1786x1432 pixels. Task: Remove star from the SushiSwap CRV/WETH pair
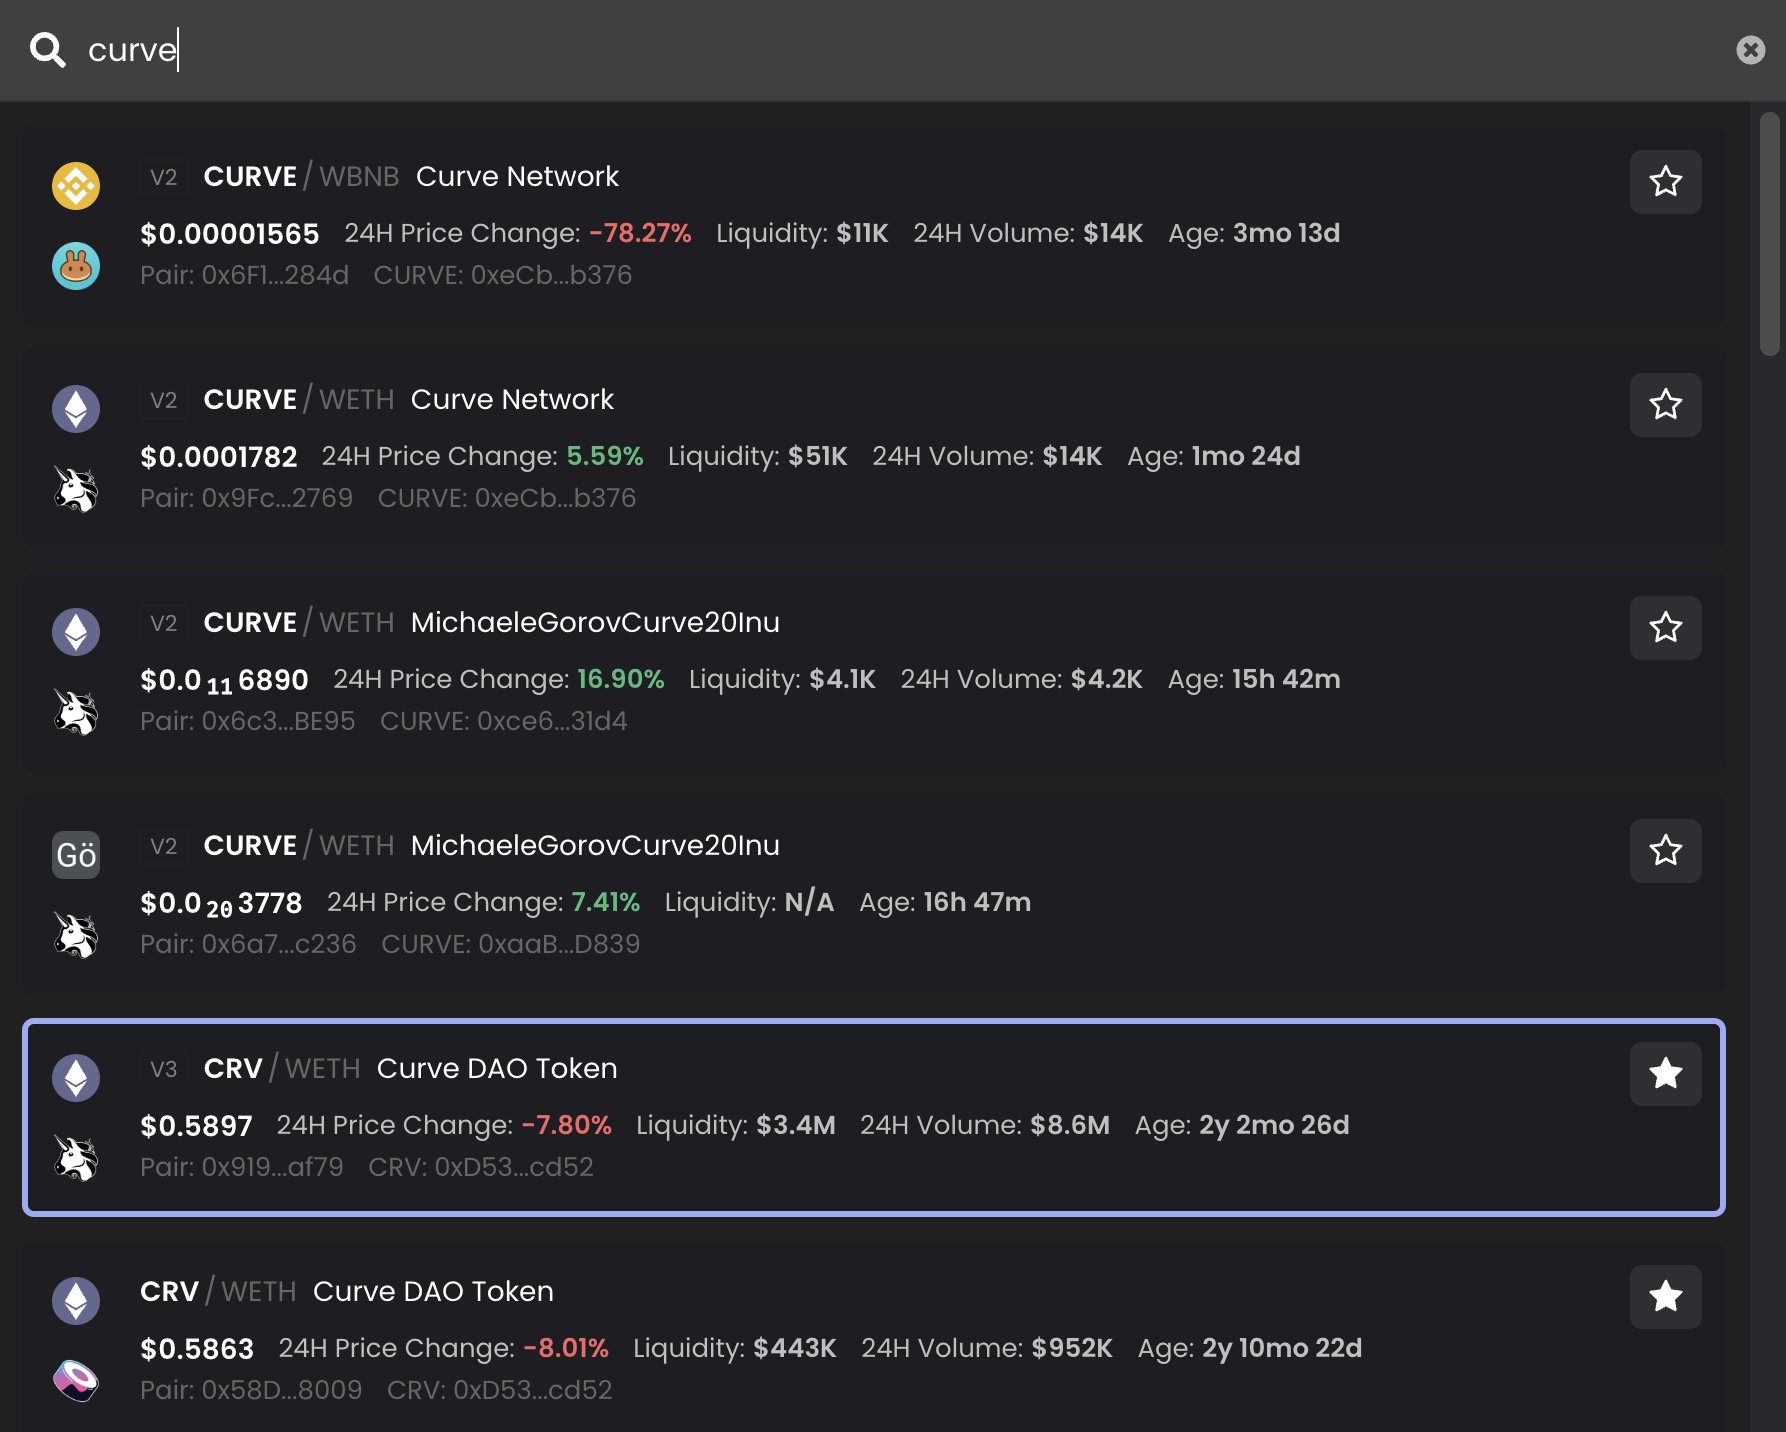tap(1665, 1297)
